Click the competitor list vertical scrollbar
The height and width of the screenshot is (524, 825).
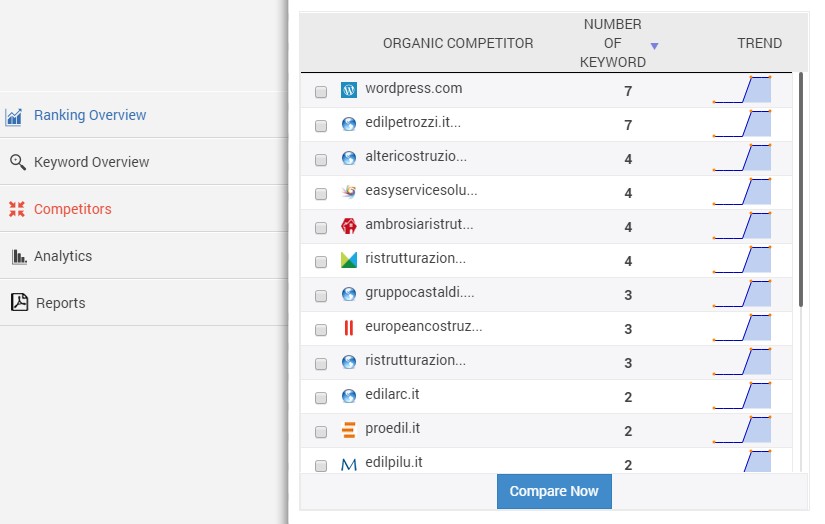click(801, 189)
